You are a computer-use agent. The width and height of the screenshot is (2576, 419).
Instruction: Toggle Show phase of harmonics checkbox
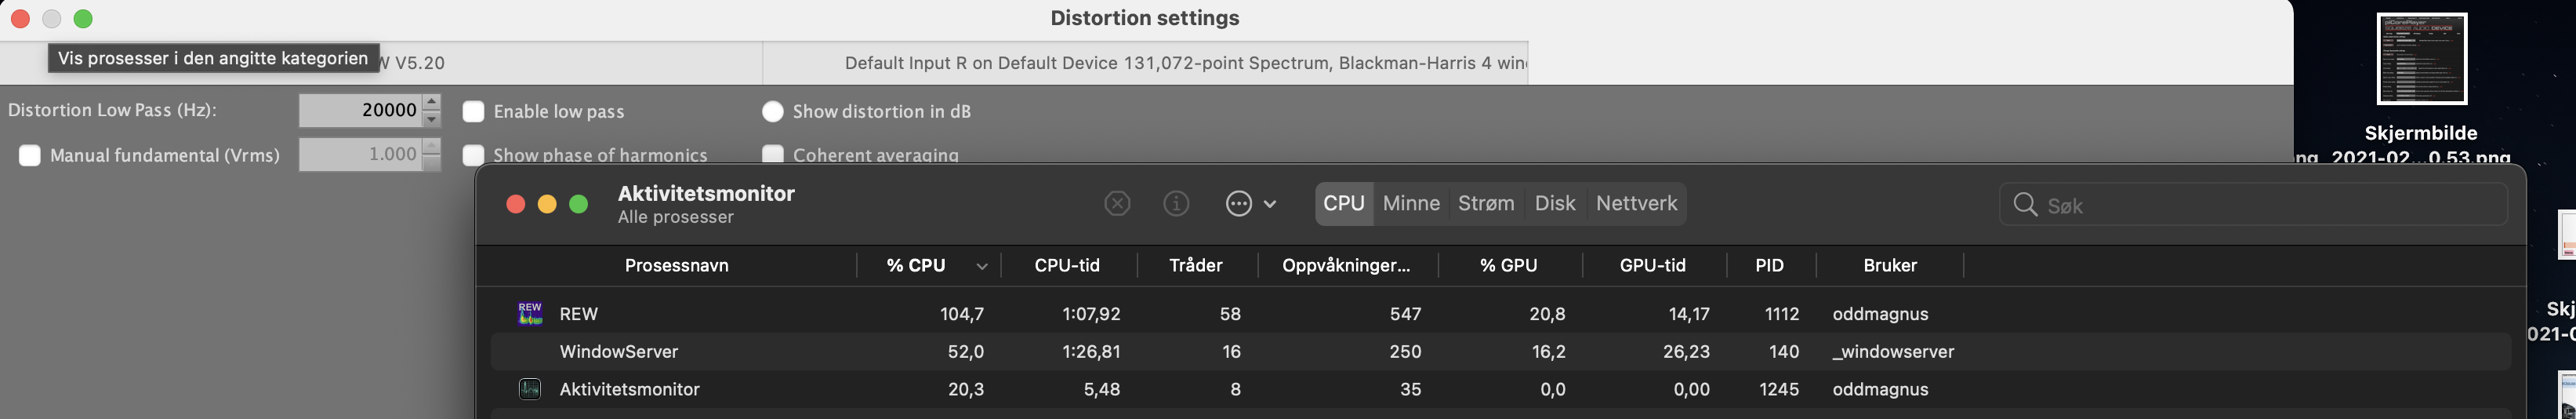[x=473, y=155]
